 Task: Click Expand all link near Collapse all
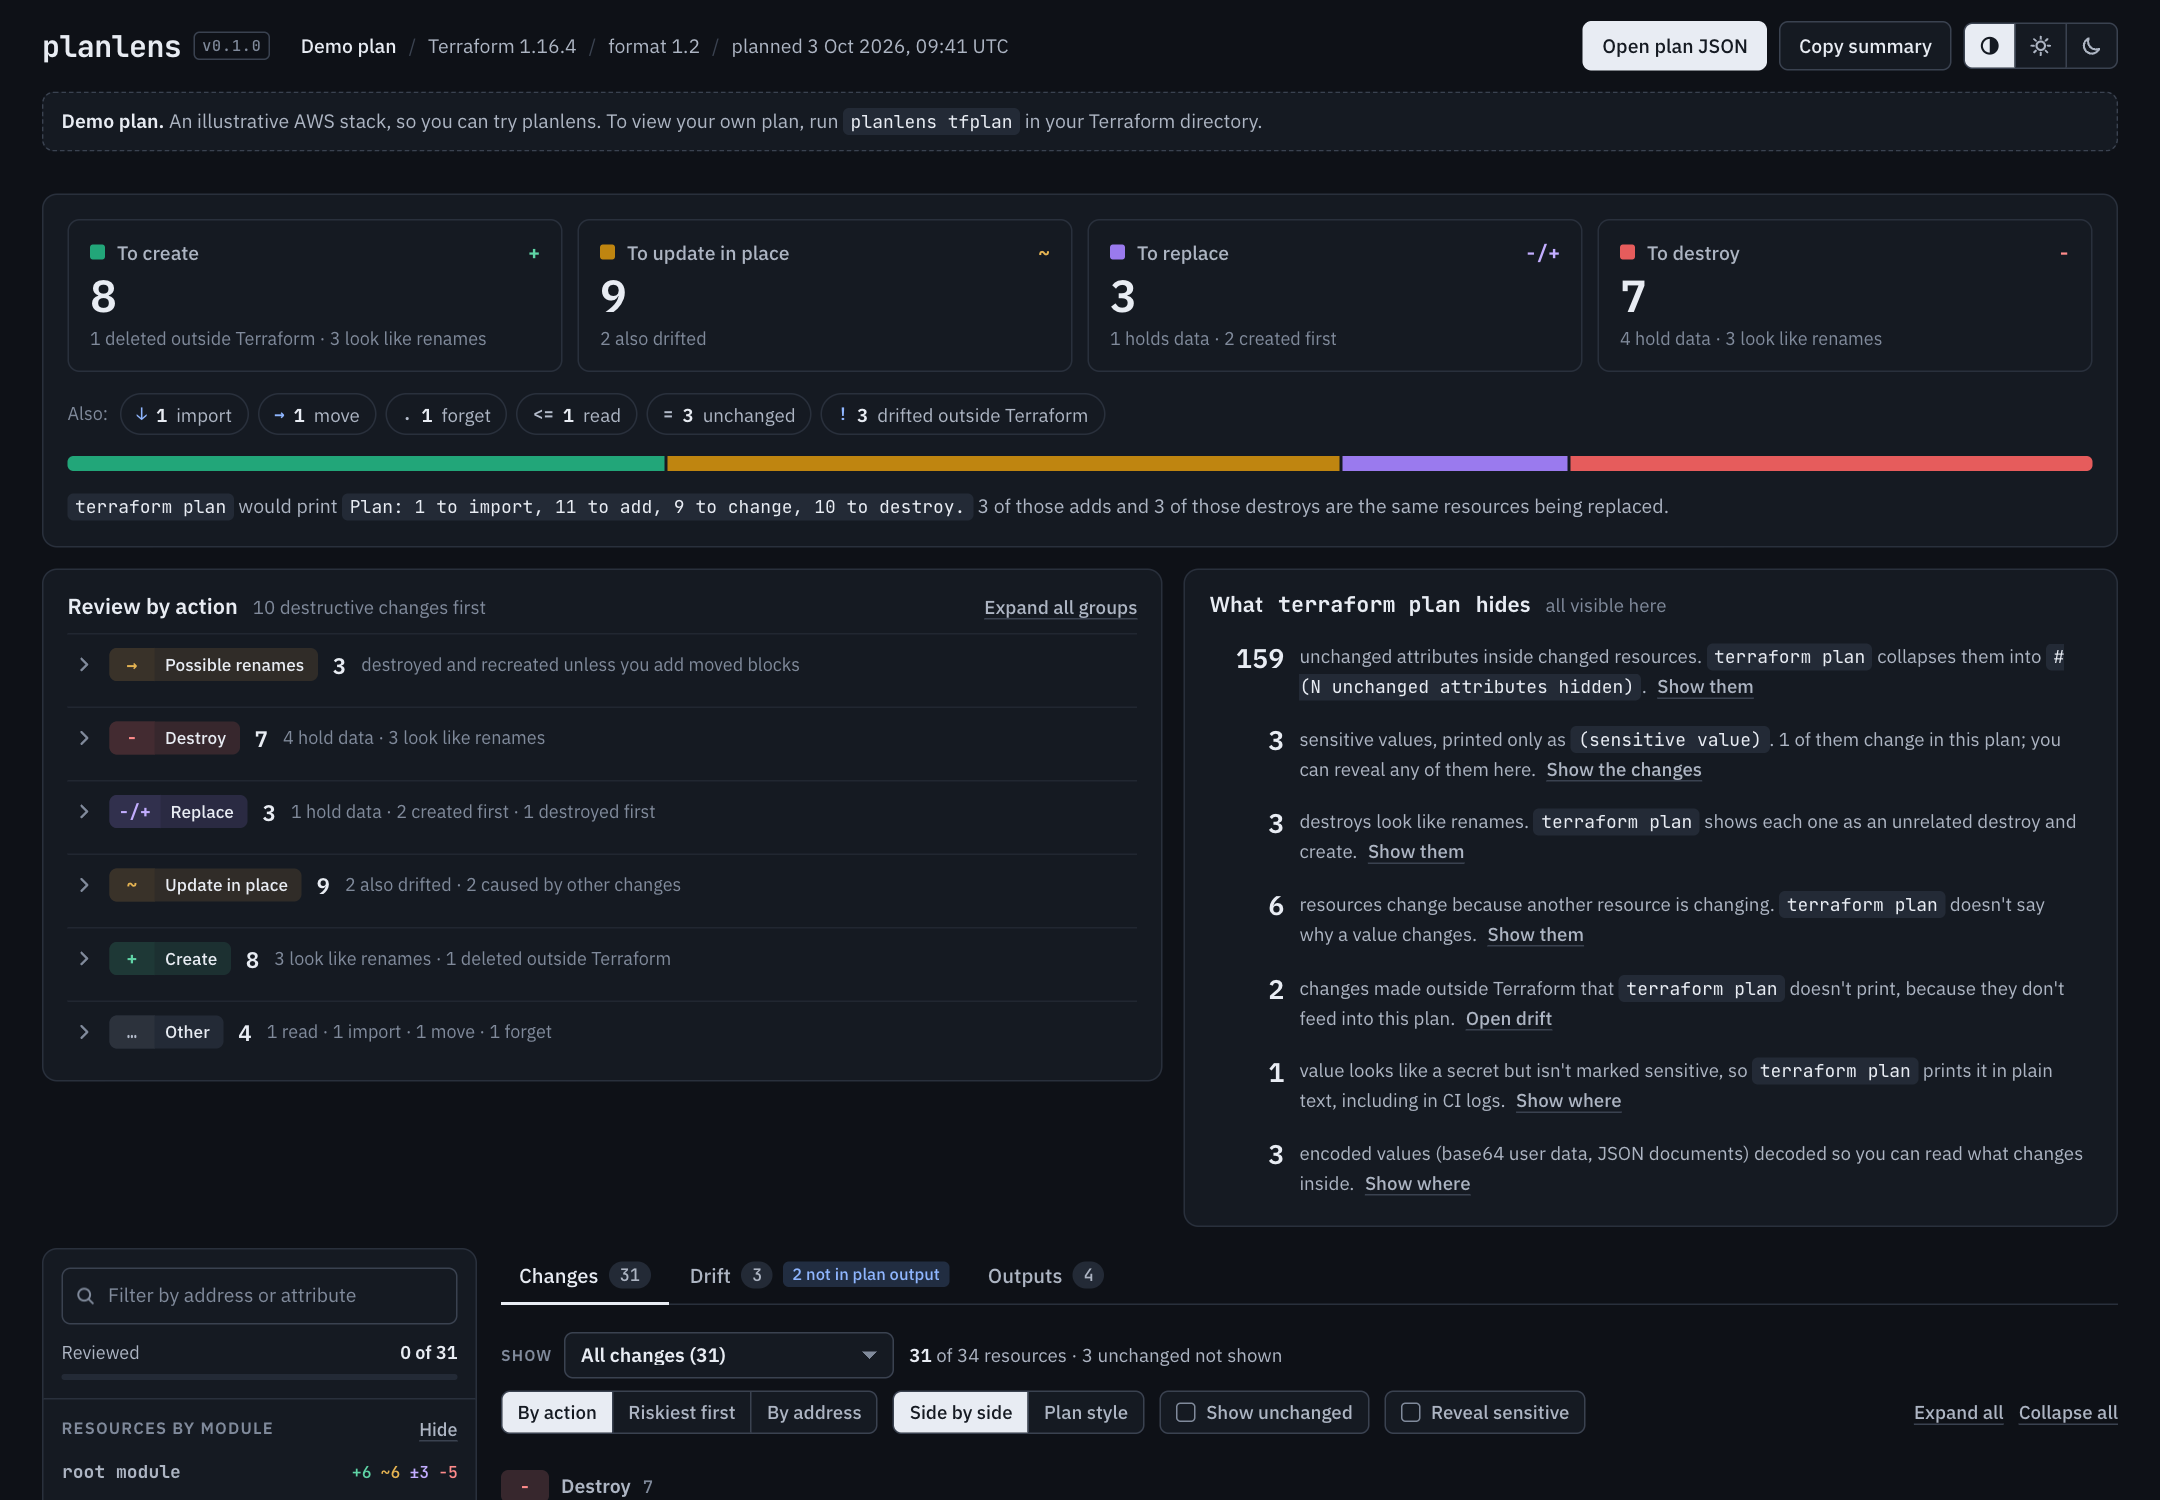pos(1958,1412)
